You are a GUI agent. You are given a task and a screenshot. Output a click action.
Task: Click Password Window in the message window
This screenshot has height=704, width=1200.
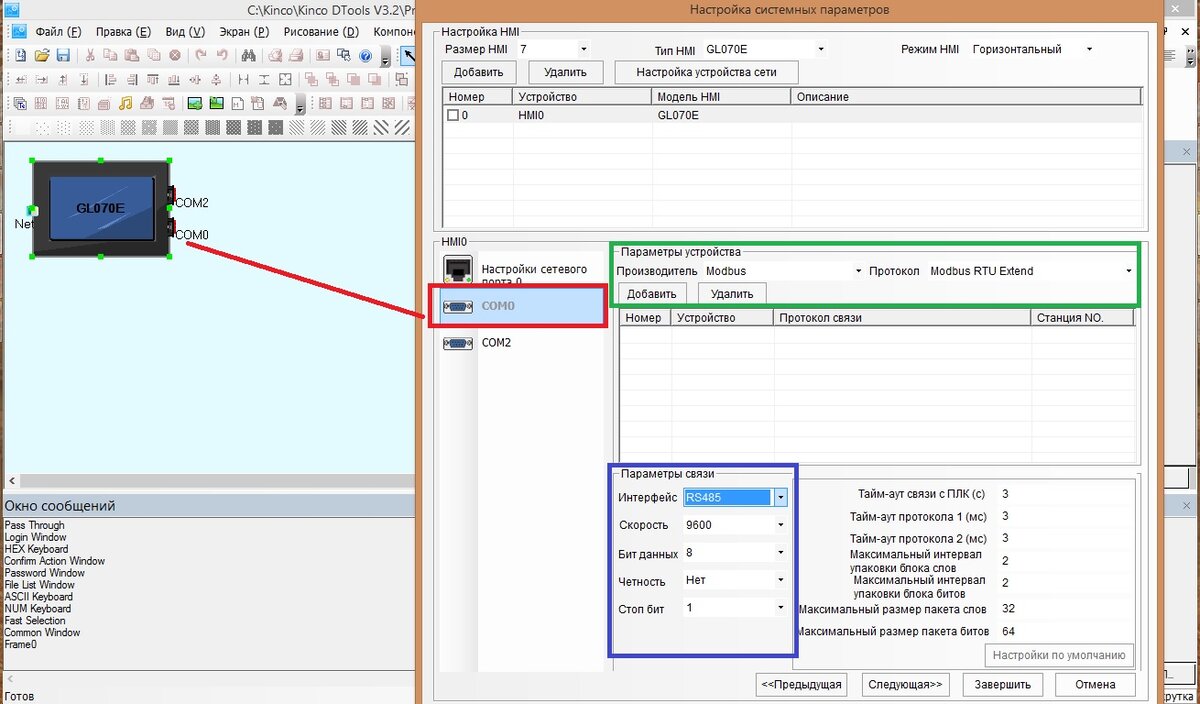(x=44, y=573)
